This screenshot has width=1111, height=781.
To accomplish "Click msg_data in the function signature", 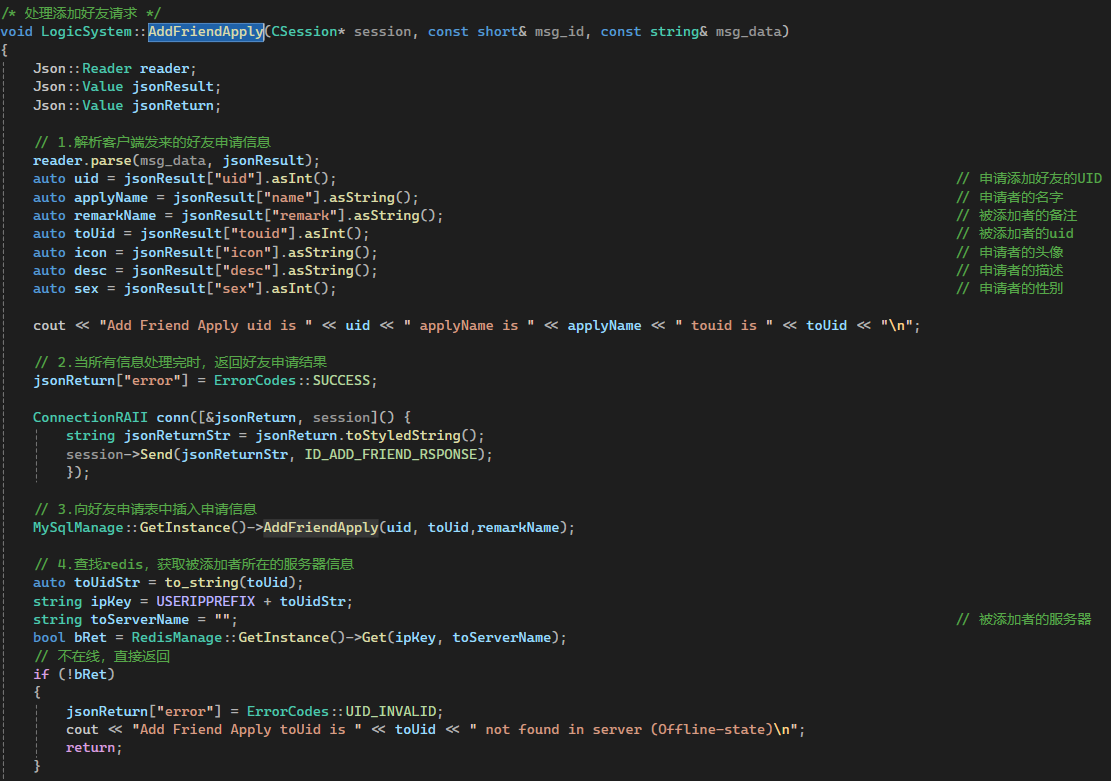I will tap(748, 31).
